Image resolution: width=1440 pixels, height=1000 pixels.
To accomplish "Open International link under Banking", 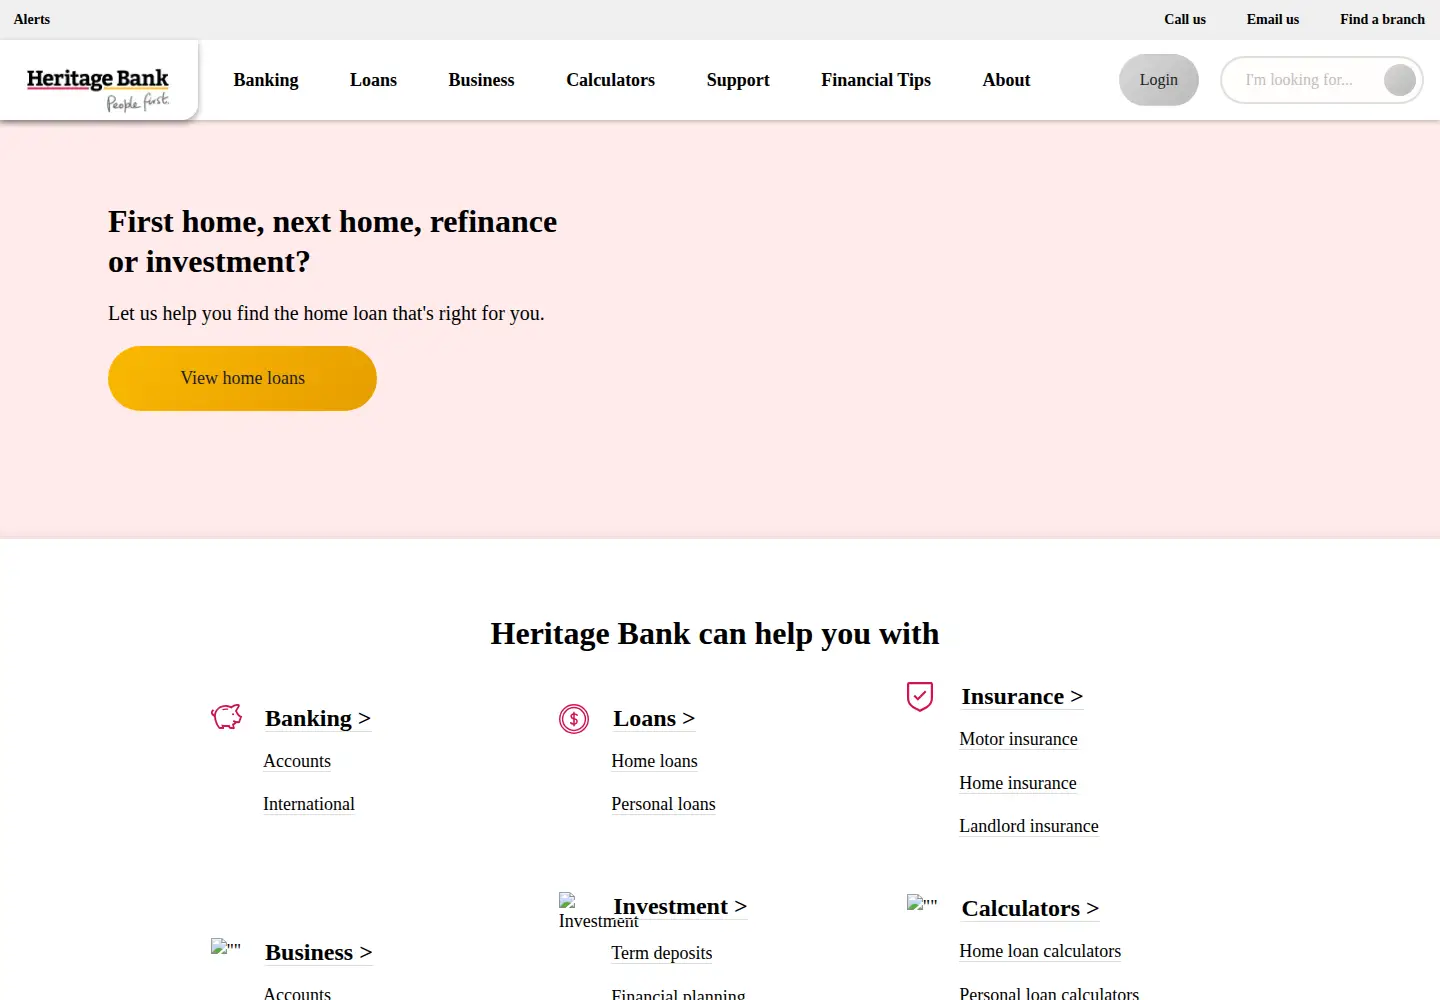I will point(309,804).
